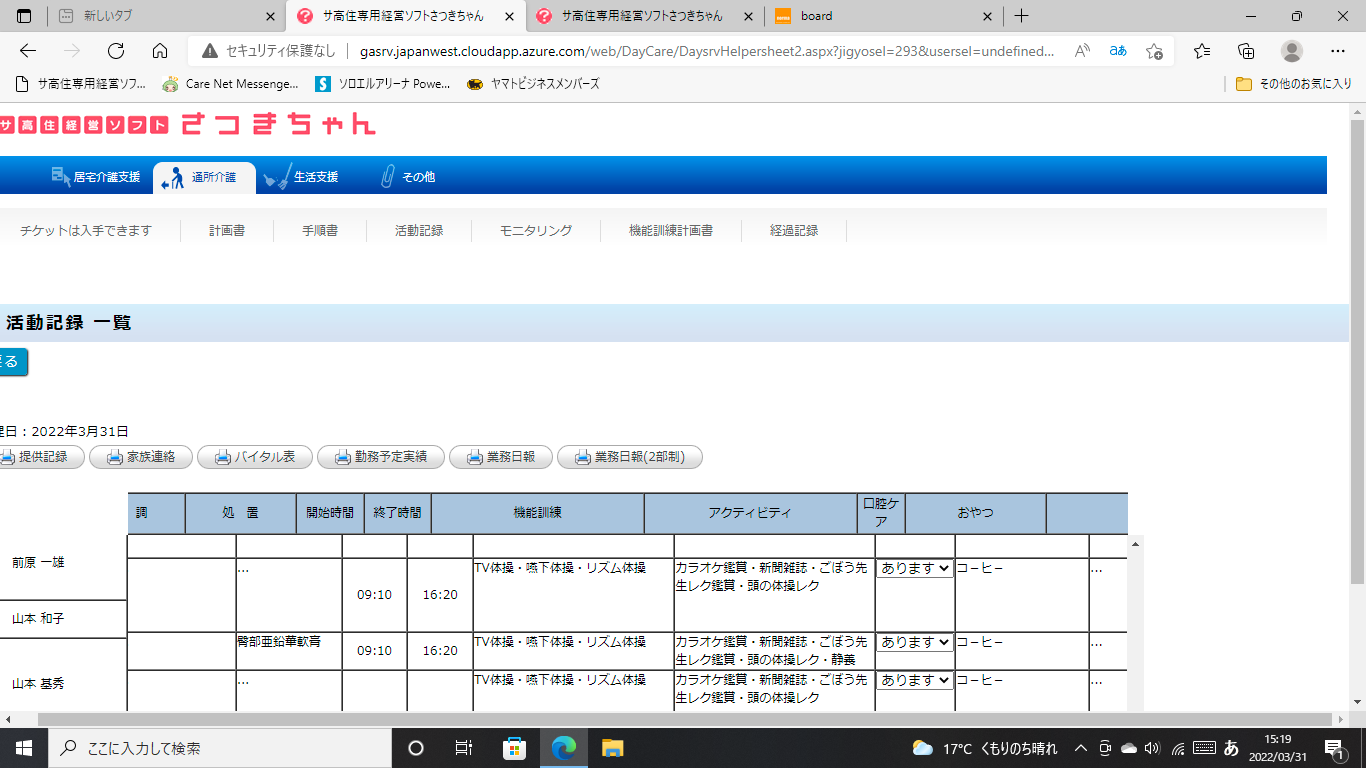Print the 業務日報(2部制) report
1366x768 pixels.
(629, 457)
